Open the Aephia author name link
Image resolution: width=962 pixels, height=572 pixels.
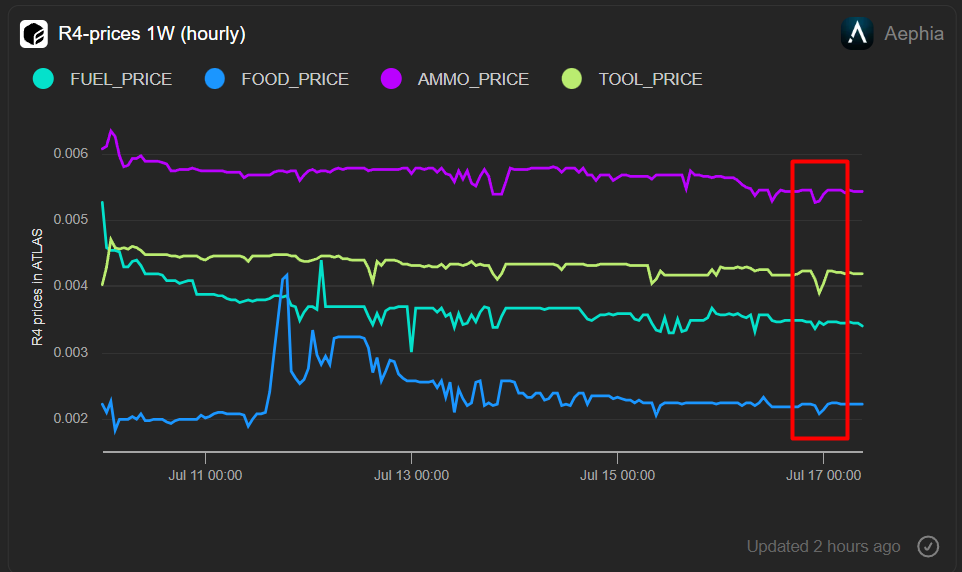913,34
